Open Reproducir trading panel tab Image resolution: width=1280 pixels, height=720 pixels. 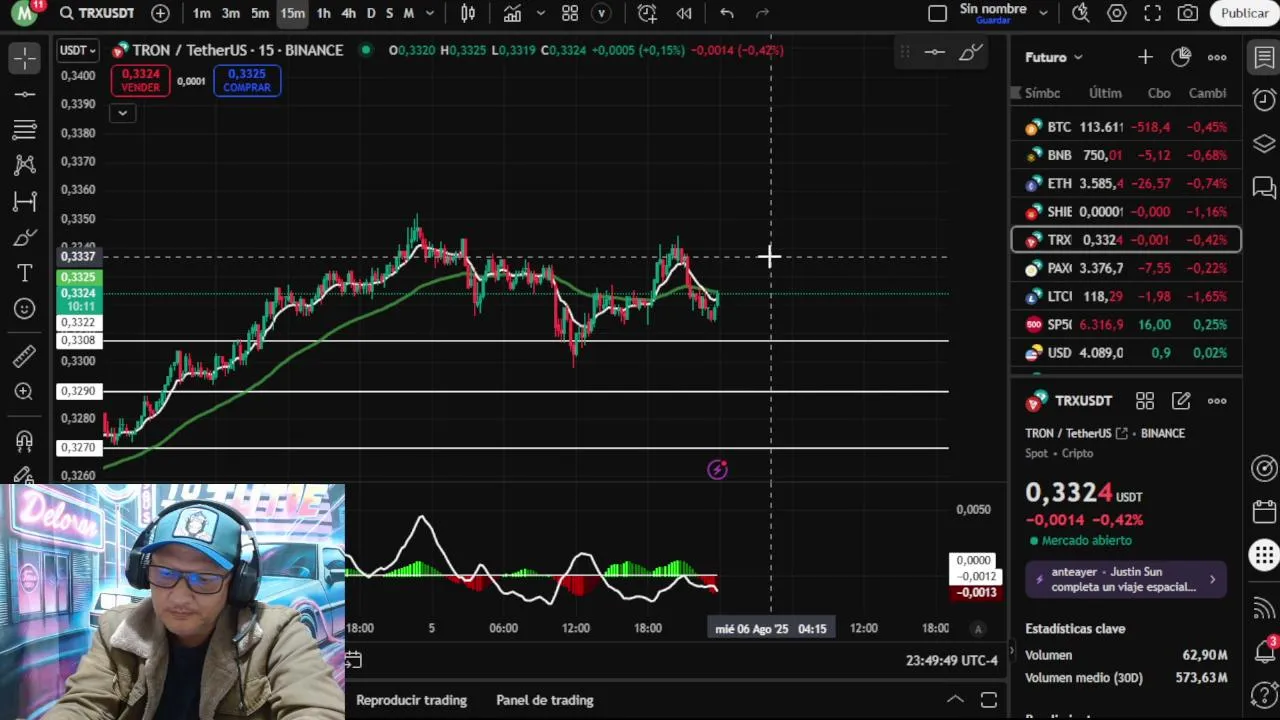(411, 700)
